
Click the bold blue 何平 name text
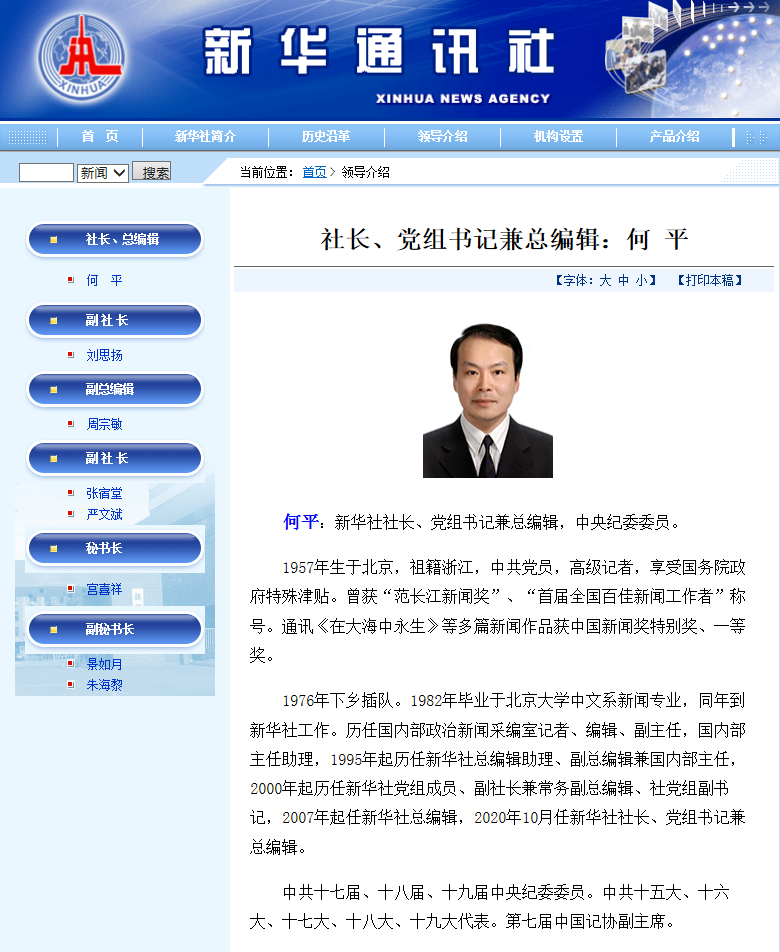point(300,522)
